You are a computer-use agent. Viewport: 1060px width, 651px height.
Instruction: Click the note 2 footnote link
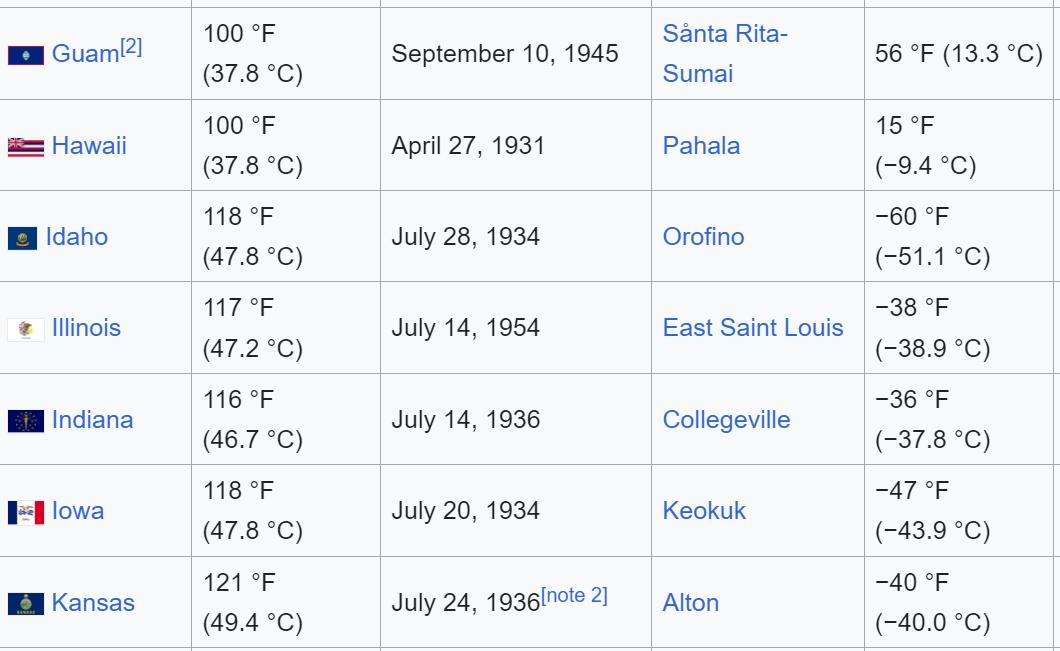[x=575, y=595]
